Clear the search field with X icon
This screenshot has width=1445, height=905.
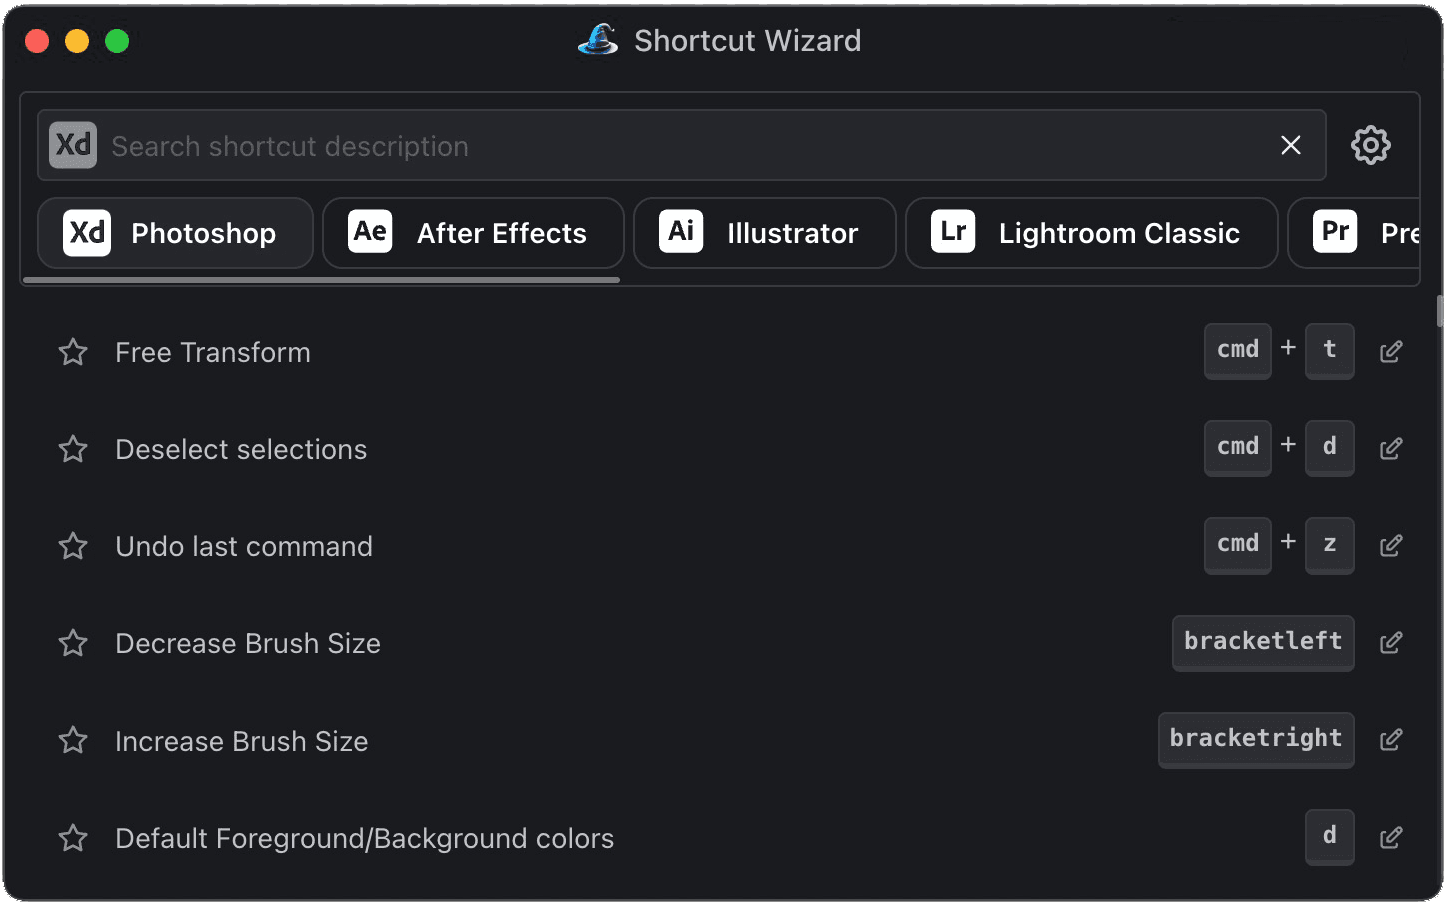[x=1291, y=146]
